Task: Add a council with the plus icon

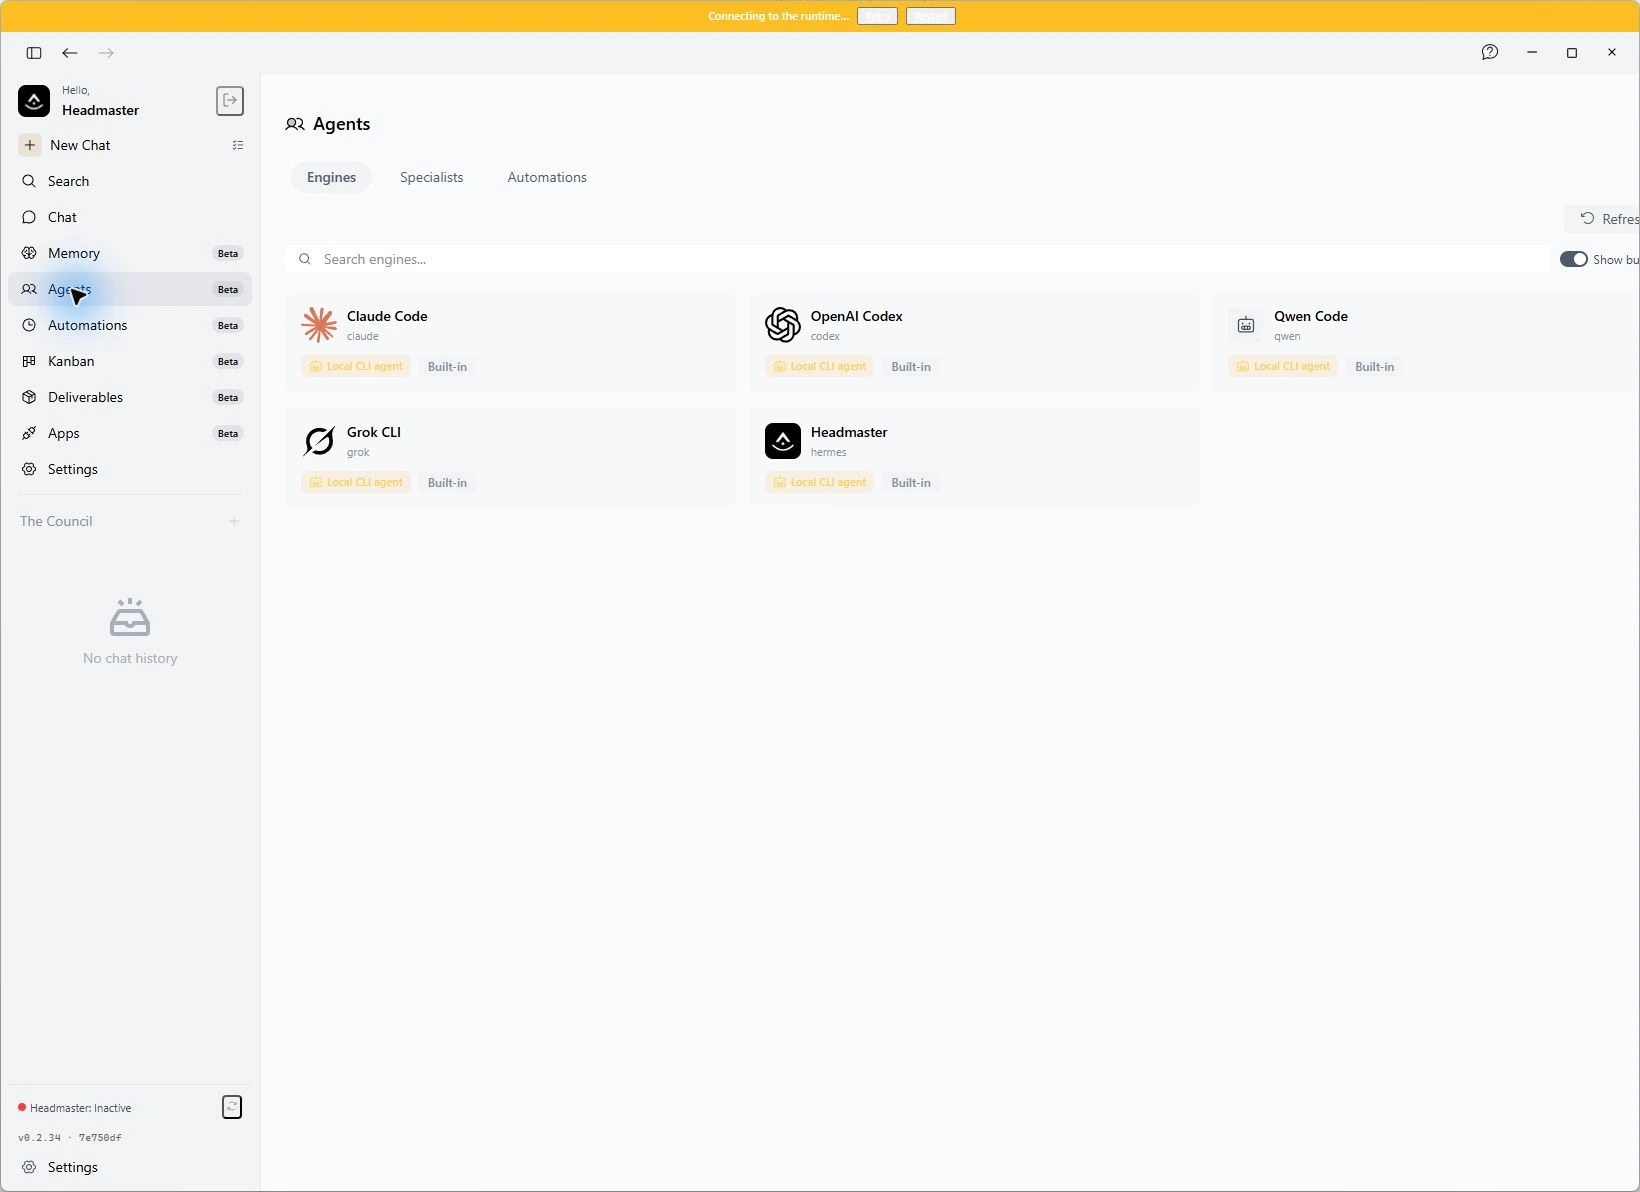Action: pos(234,521)
